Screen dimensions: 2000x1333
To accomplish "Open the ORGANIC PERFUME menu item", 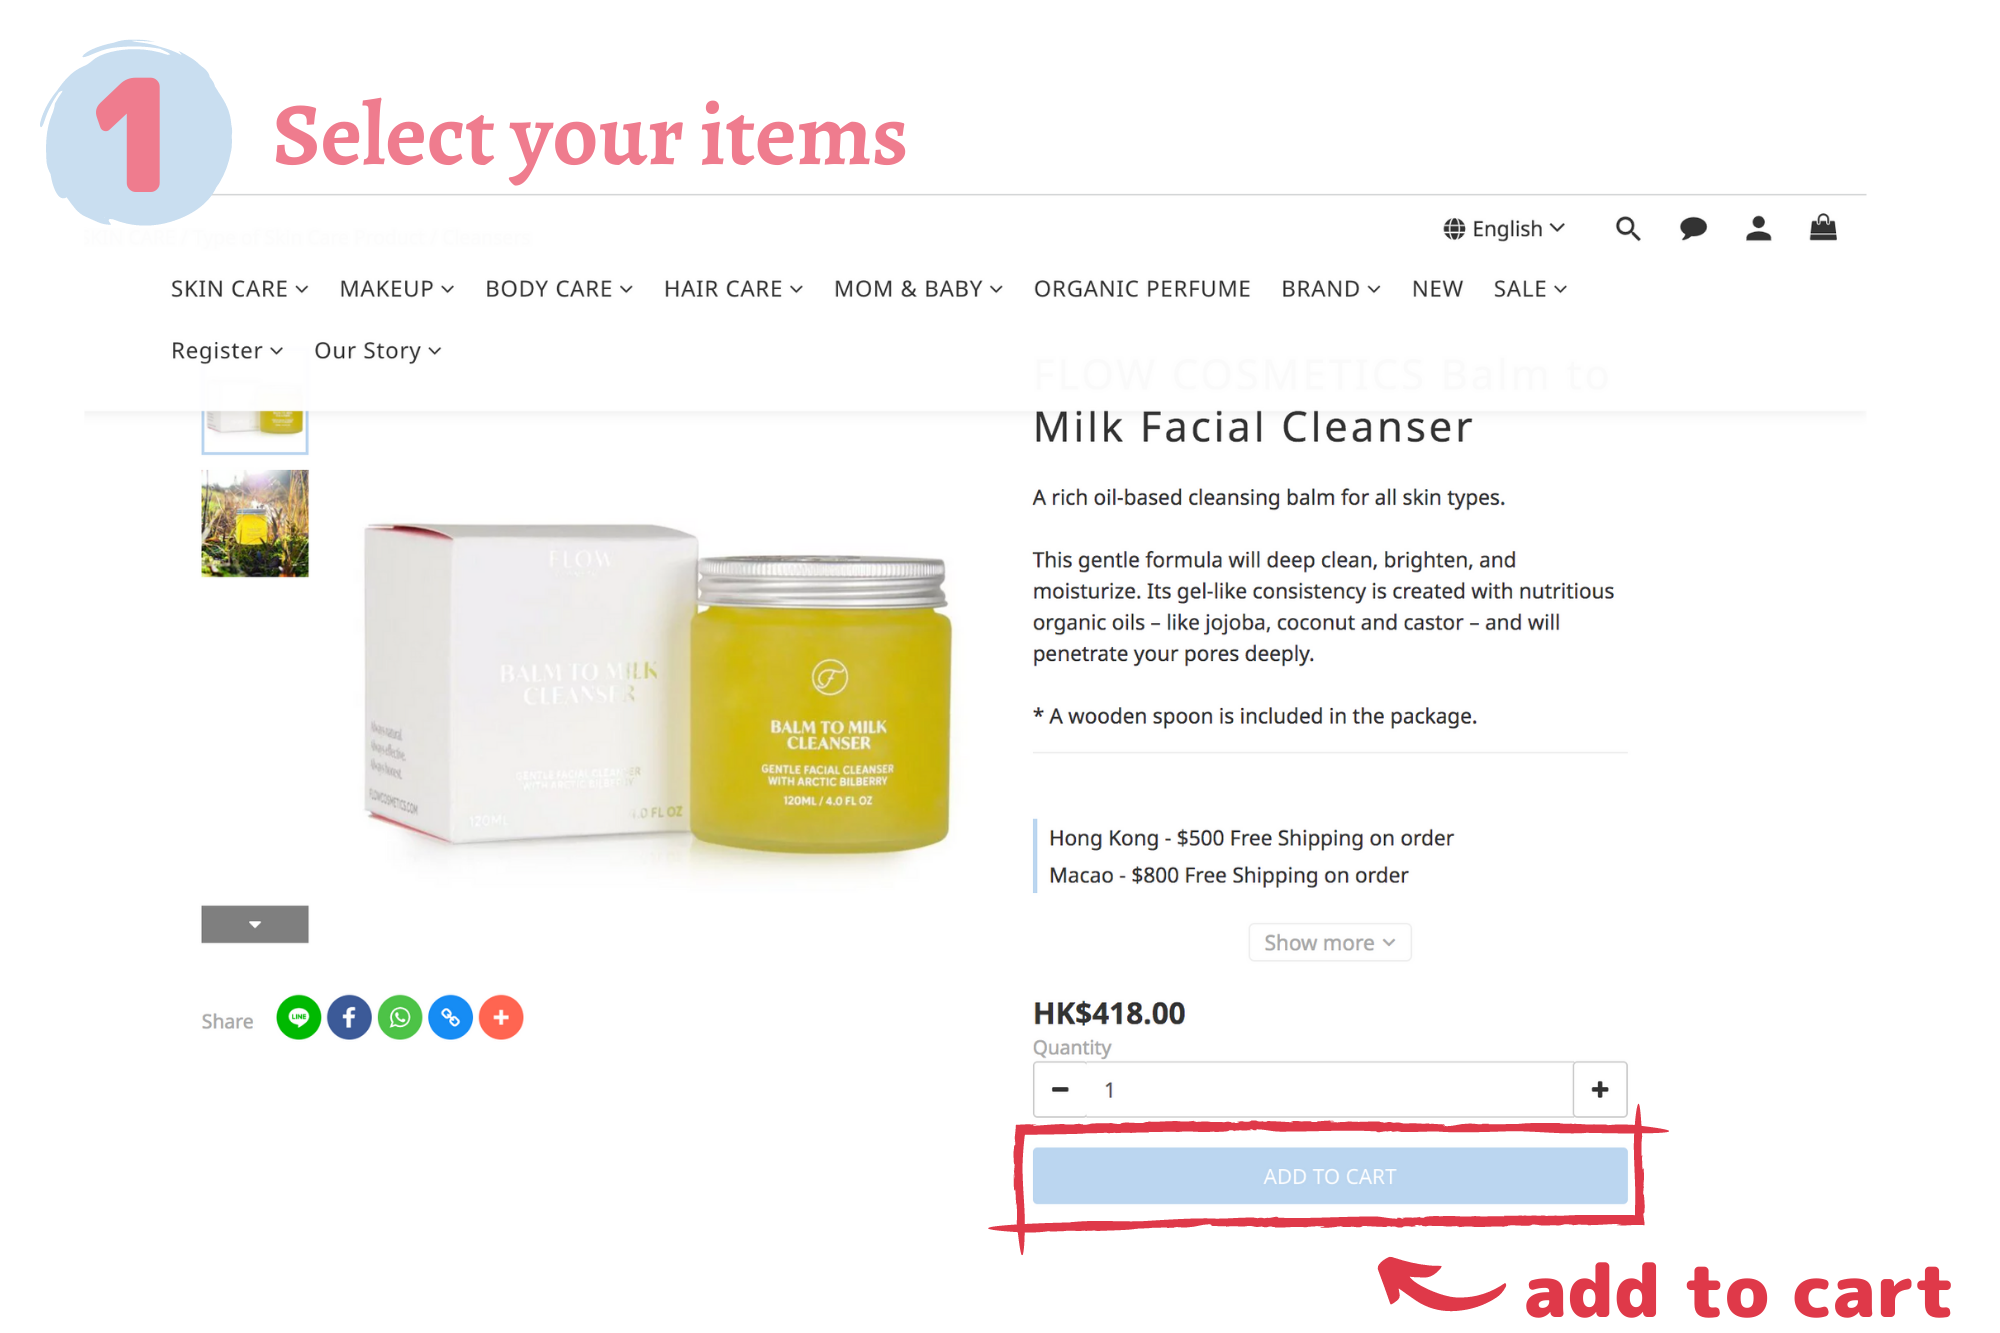I will pos(1142,289).
